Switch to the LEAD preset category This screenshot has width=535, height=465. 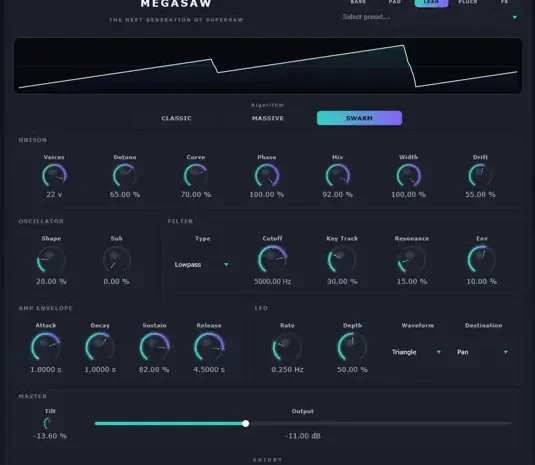point(431,2)
